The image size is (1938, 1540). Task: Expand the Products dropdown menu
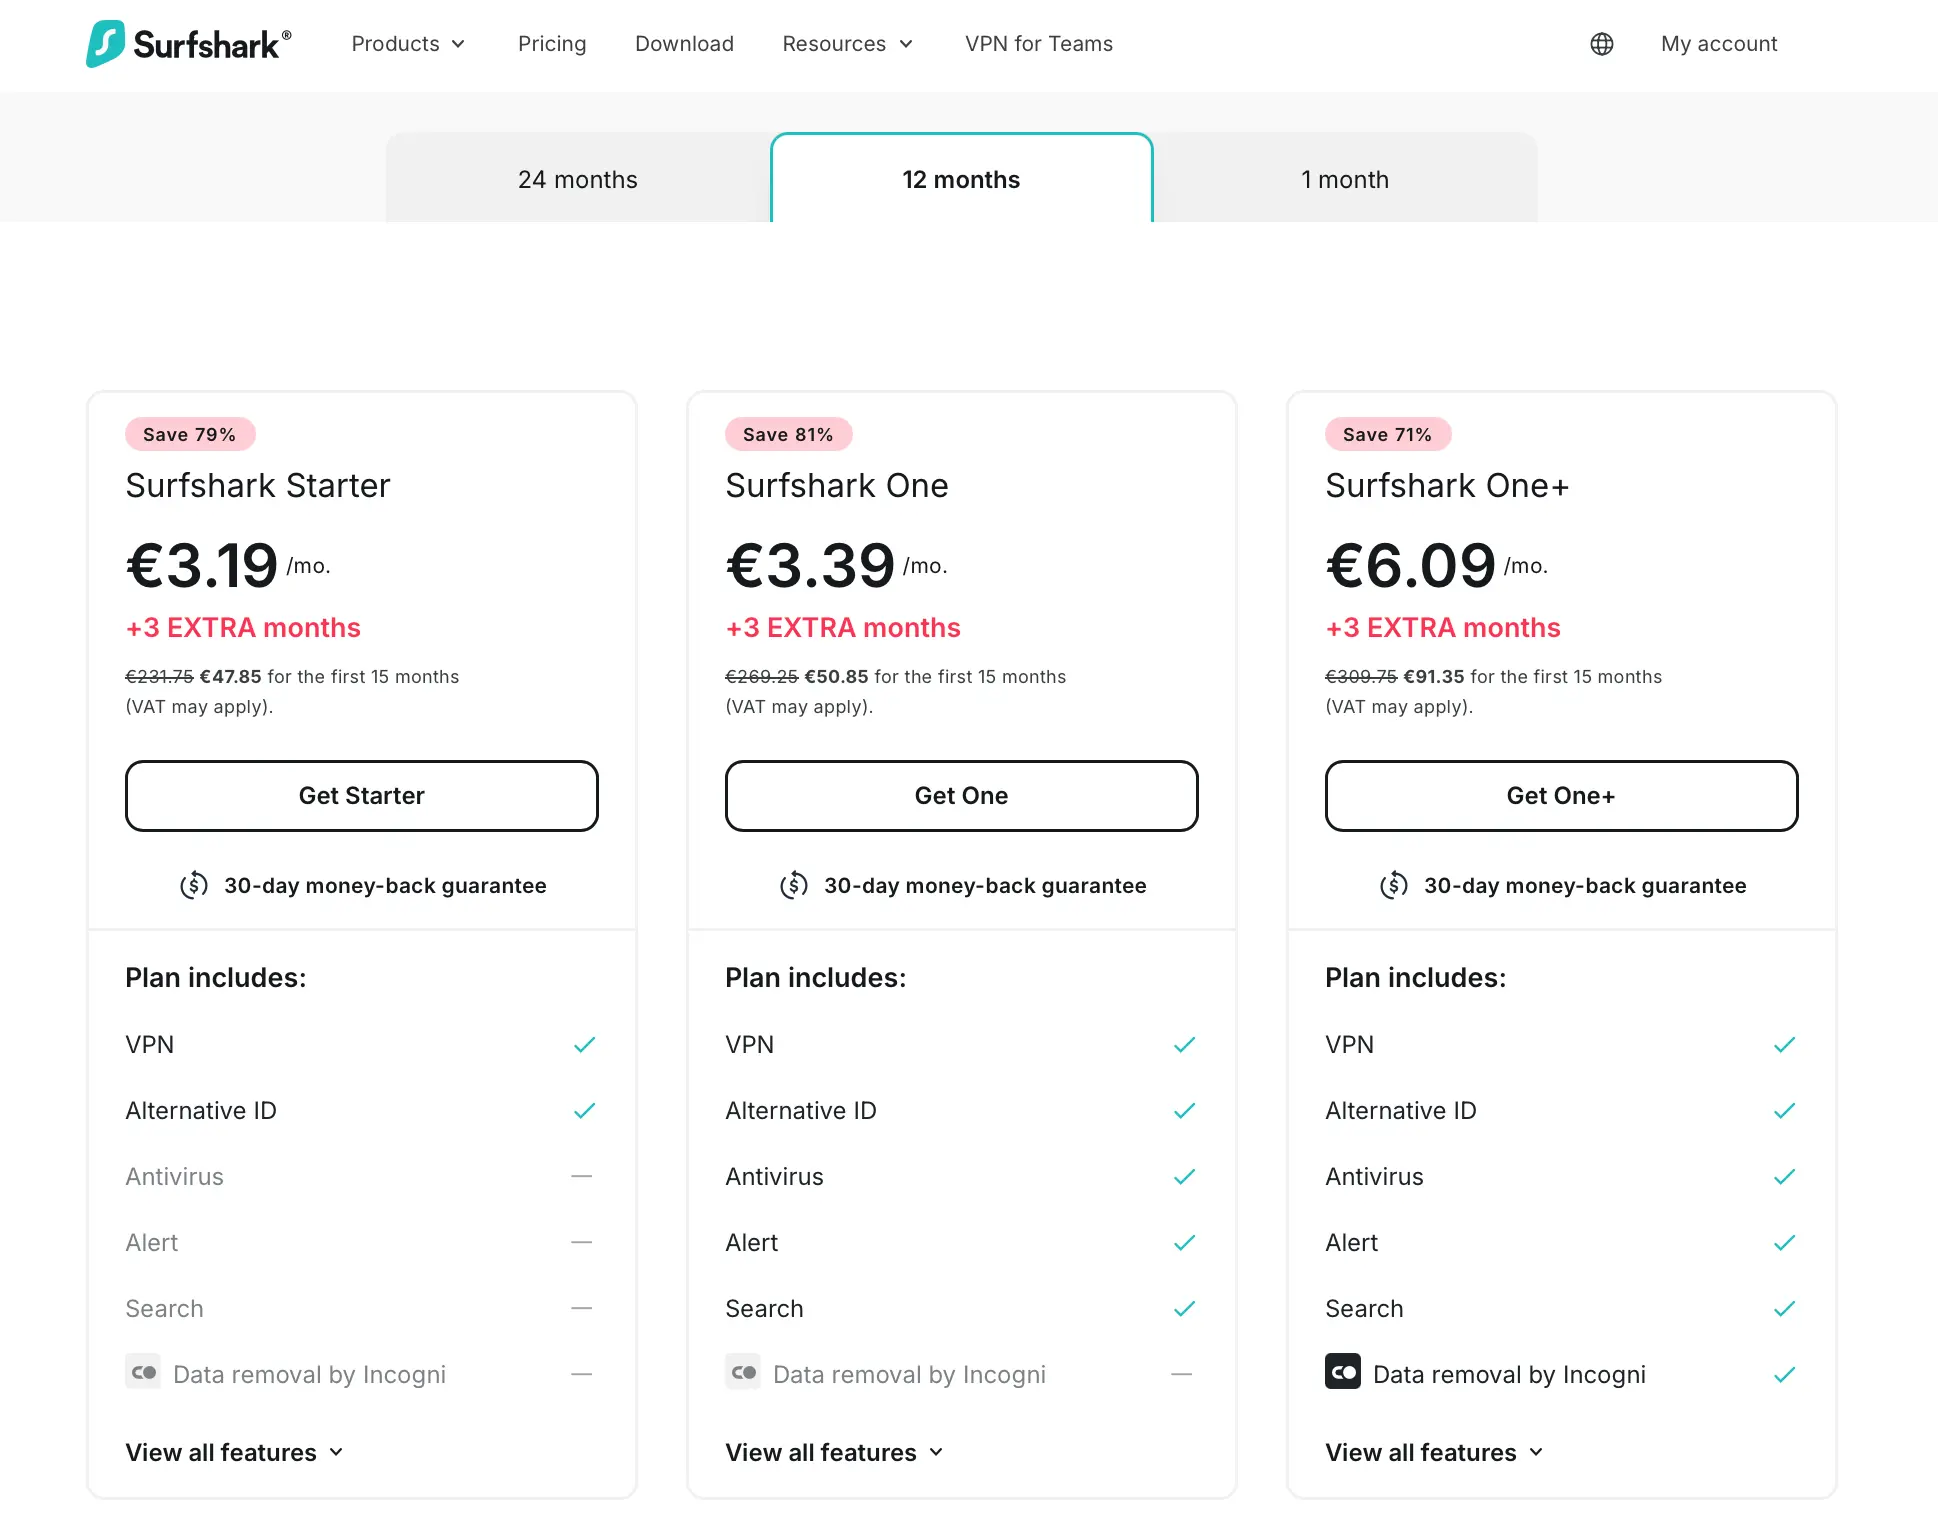[408, 44]
